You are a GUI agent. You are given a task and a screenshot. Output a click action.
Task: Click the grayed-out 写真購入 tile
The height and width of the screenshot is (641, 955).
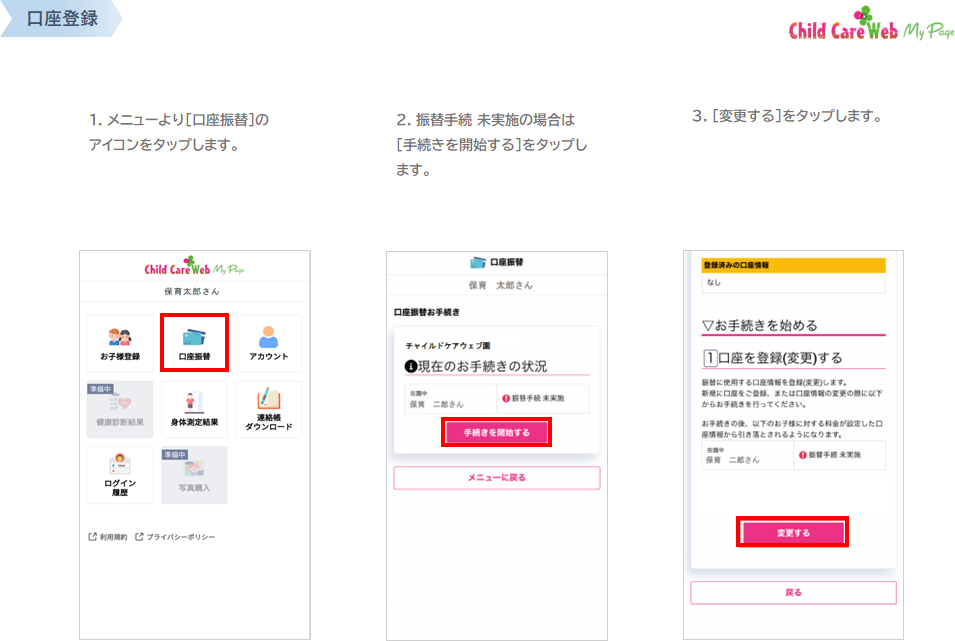point(194,475)
